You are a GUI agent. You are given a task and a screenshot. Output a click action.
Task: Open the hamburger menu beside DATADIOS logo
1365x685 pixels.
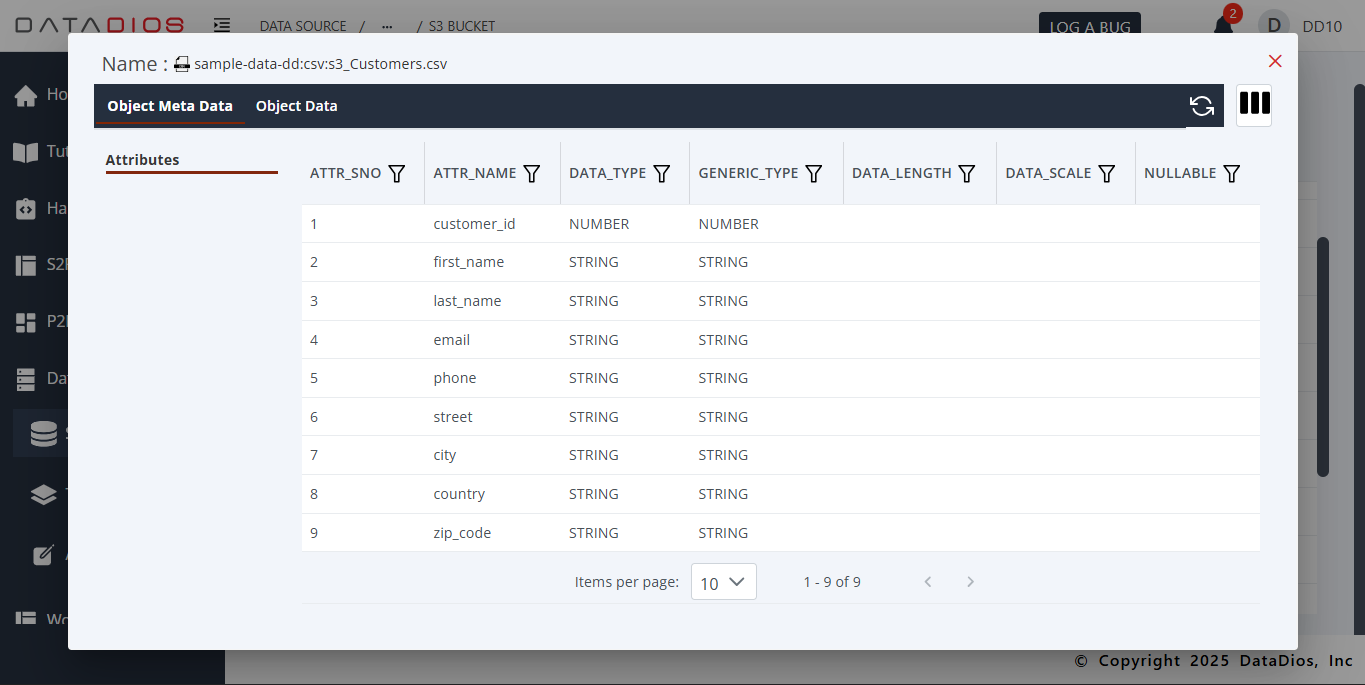tap(222, 23)
